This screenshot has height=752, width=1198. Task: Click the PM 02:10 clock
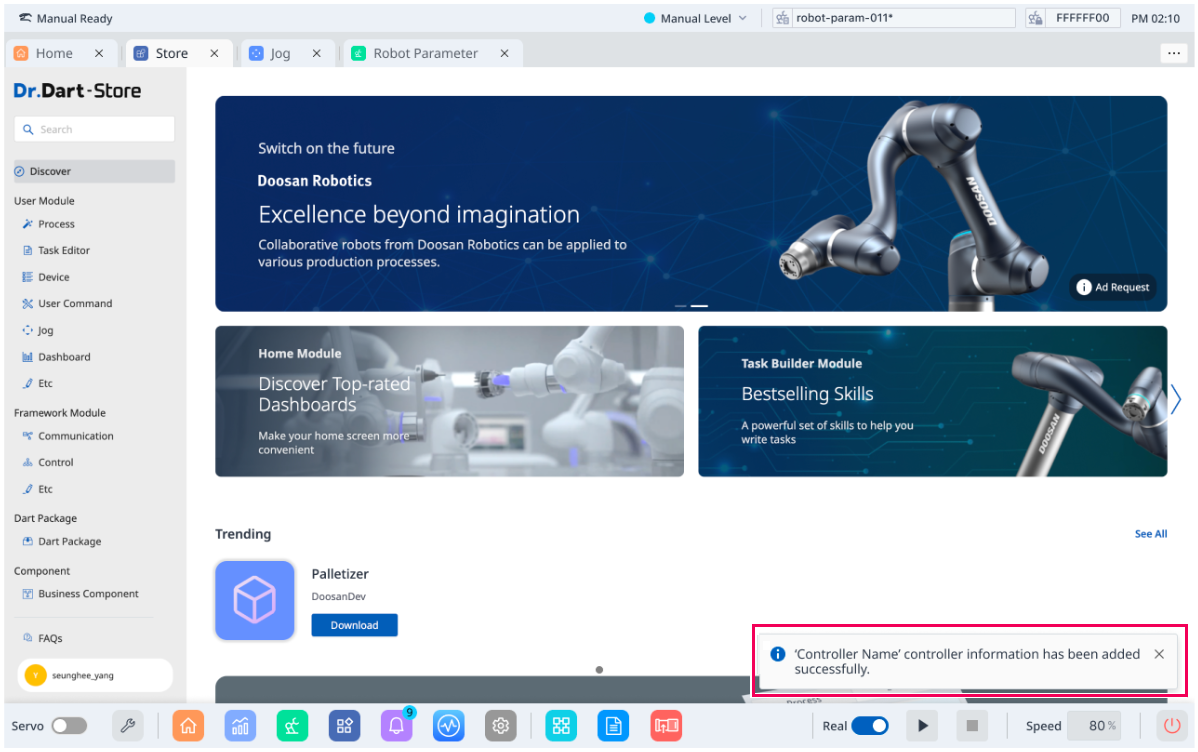[x=1155, y=18]
